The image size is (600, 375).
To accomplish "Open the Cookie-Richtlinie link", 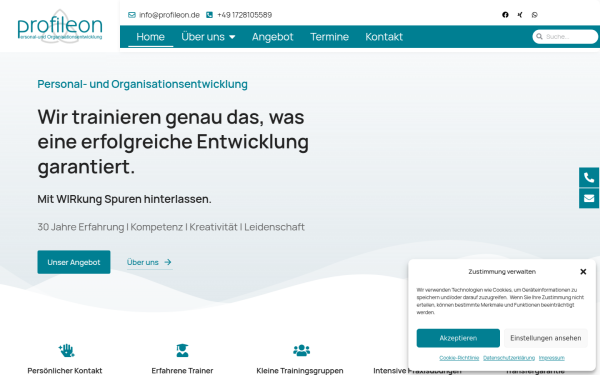I will [459, 358].
